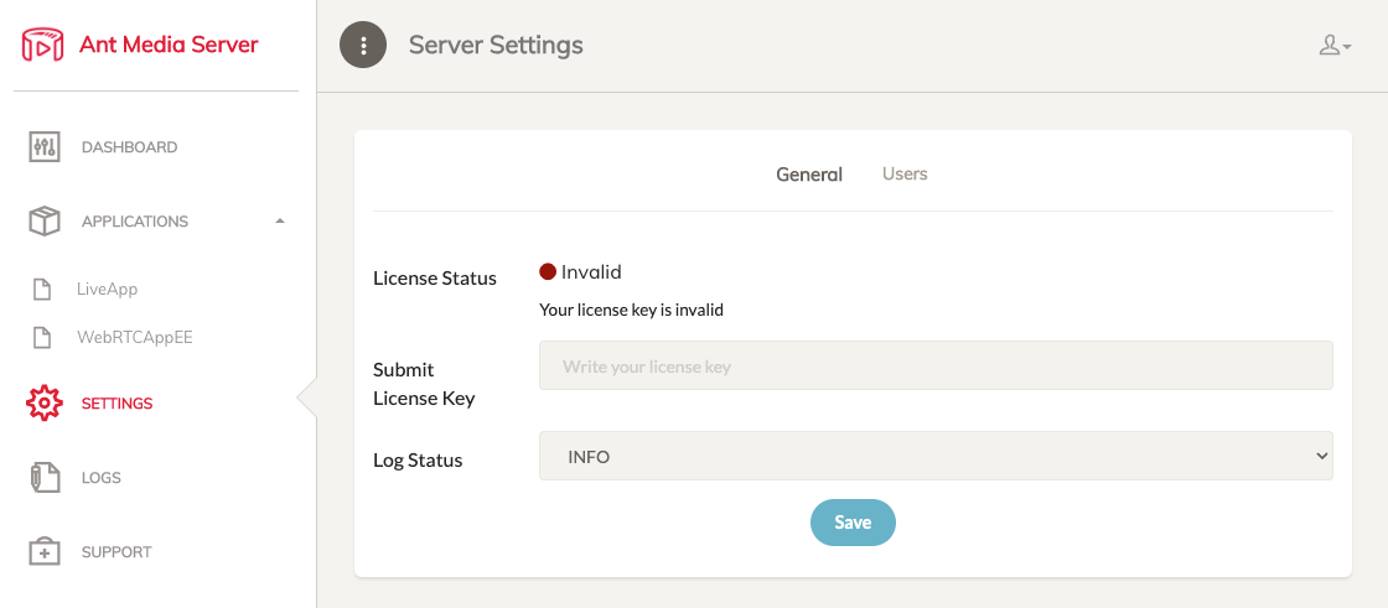Screen dimensions: 1388x608
Task: Click the license key input field
Action: (x=936, y=364)
